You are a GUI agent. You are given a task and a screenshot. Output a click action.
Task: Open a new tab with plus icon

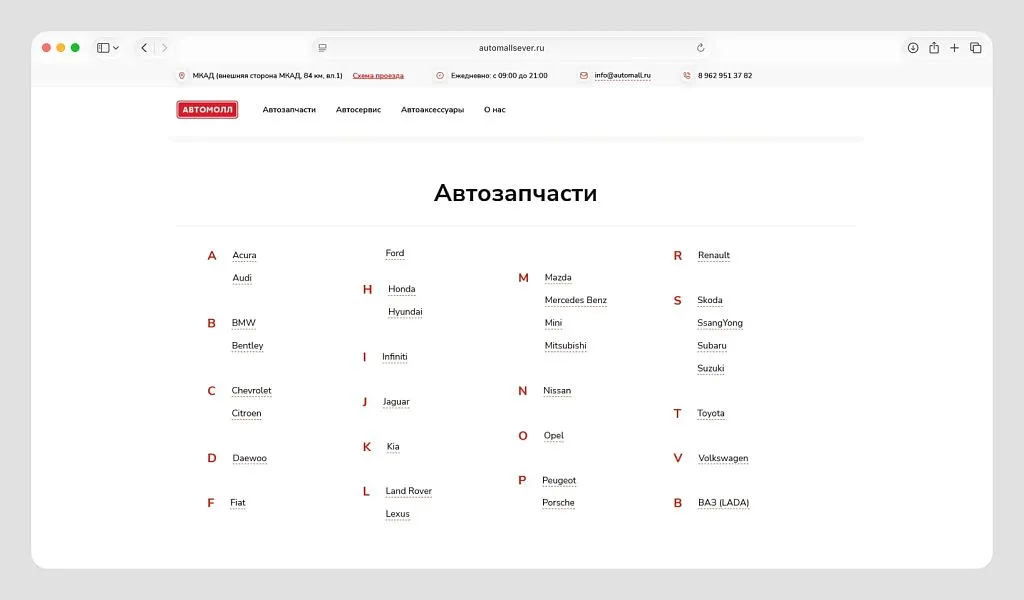954,48
